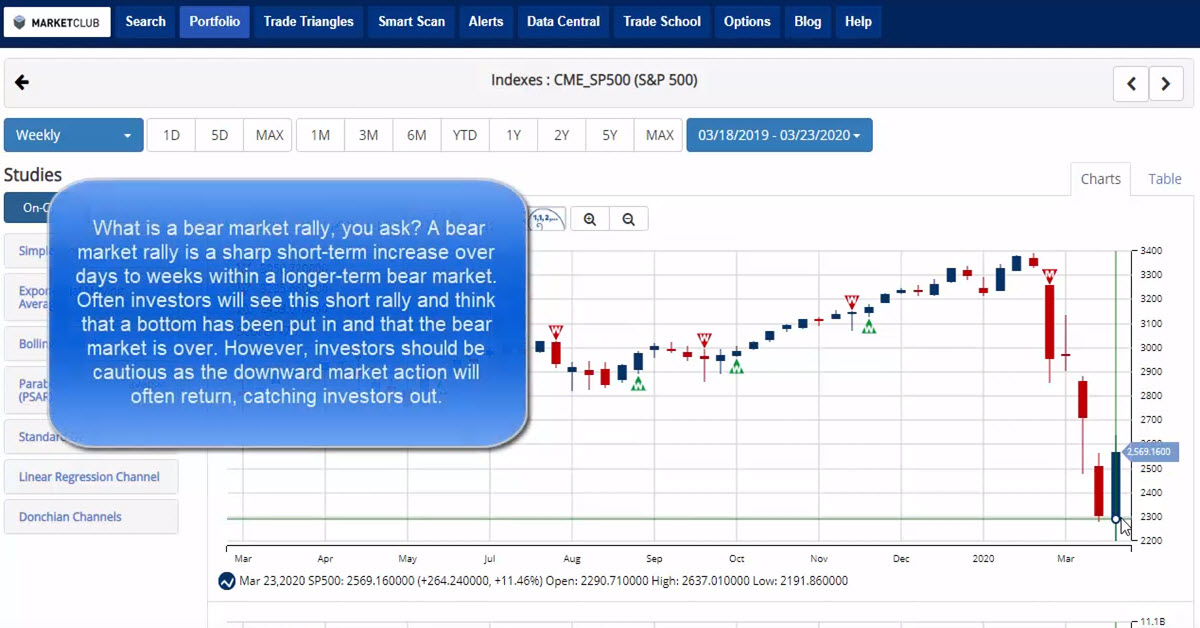Go back using the left arrow icon

click(22, 82)
